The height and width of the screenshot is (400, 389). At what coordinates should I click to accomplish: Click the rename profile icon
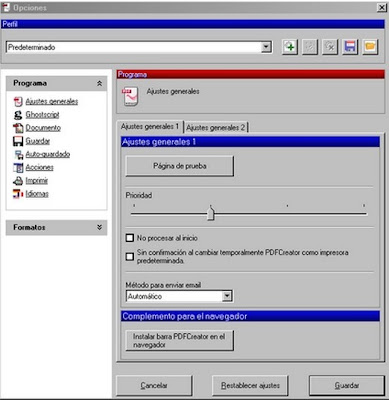(310, 47)
